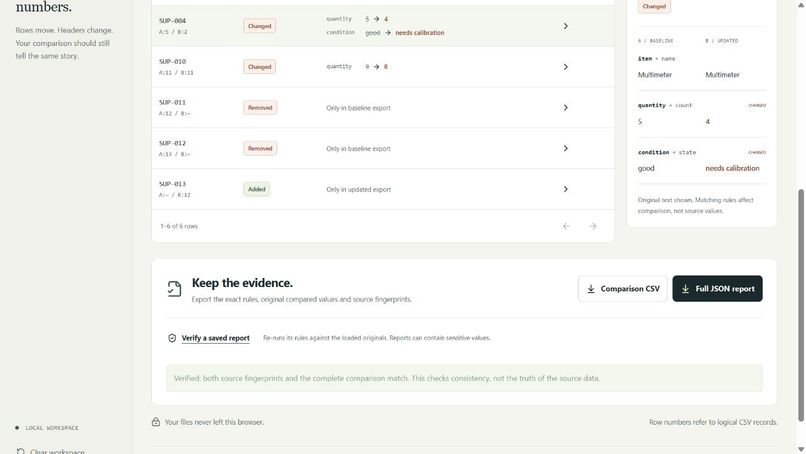Select the SUP-010 row identifier
The height and width of the screenshot is (454, 806).
coord(172,61)
